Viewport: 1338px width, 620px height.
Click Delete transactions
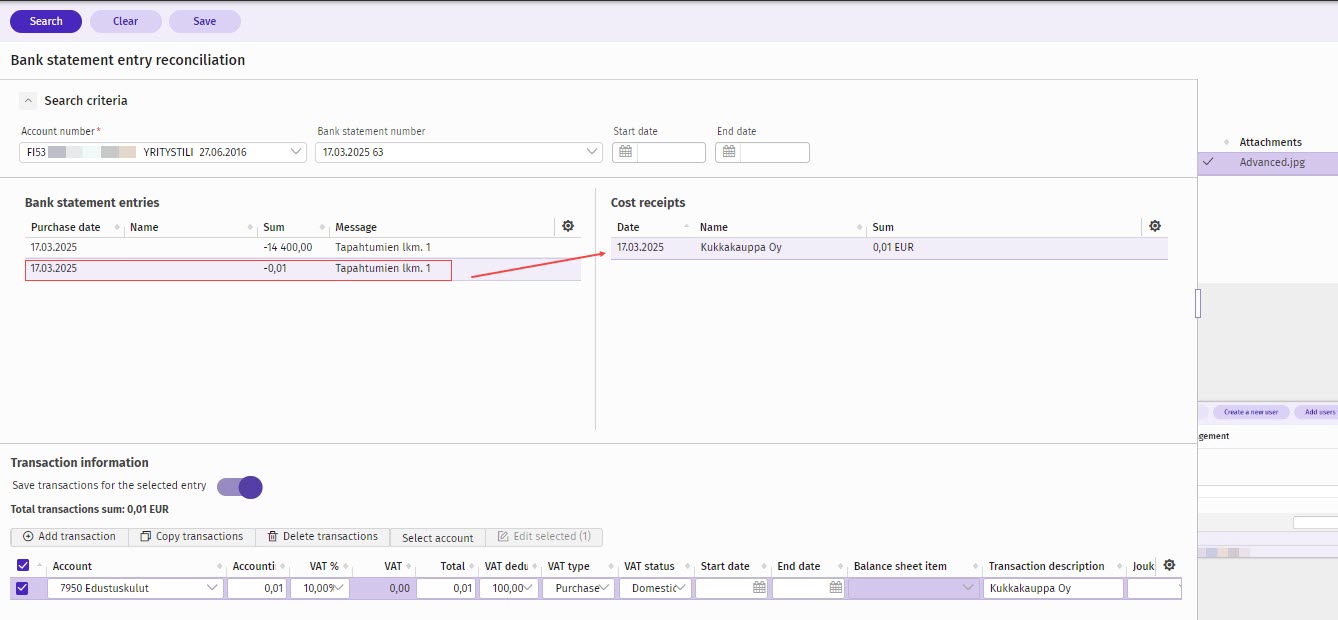pyautogui.click(x=323, y=537)
